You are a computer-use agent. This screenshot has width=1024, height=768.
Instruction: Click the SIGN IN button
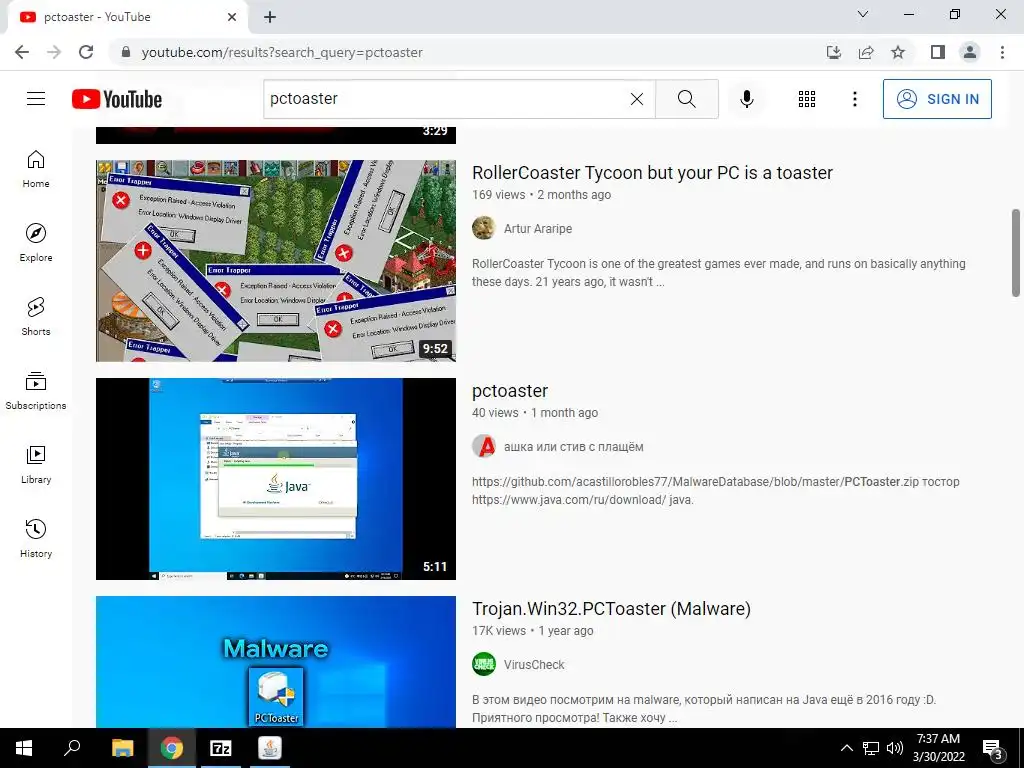(937, 99)
